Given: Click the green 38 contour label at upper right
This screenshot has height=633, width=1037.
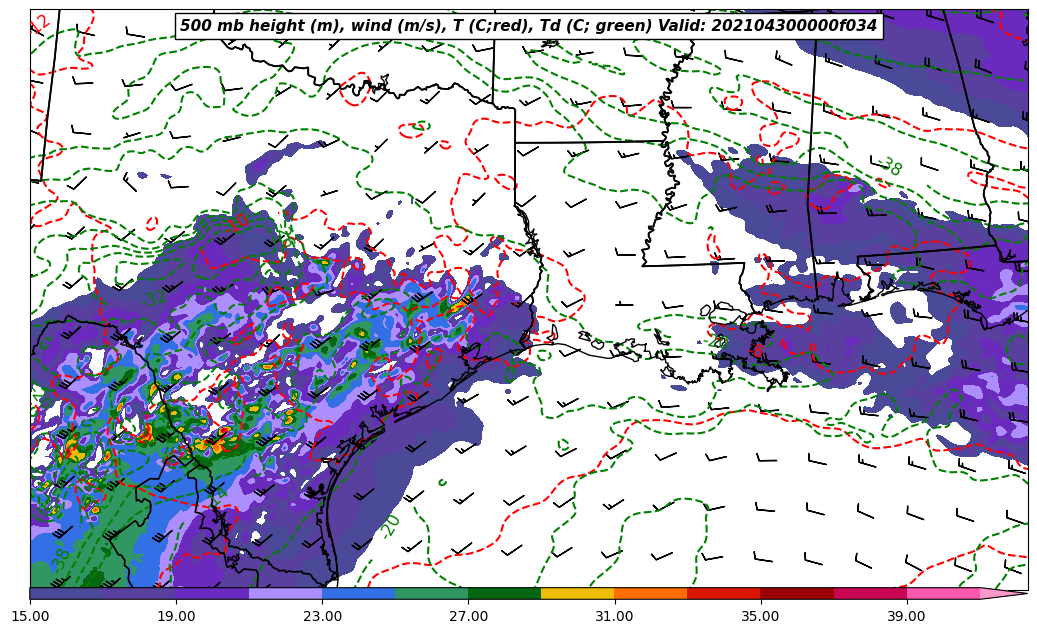Looking at the screenshot, I should [889, 167].
